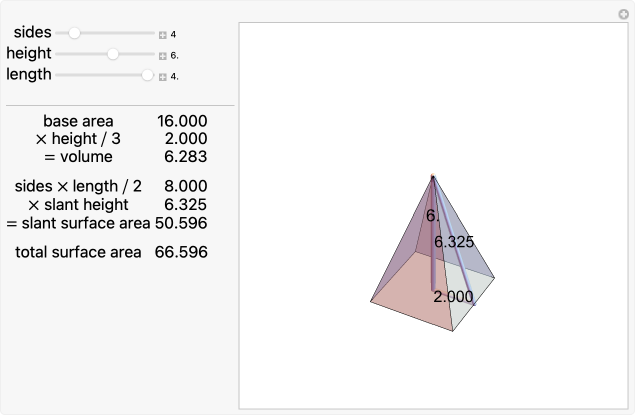635x416 pixels.
Task: Click the sides value 4
Action: coord(173,34)
